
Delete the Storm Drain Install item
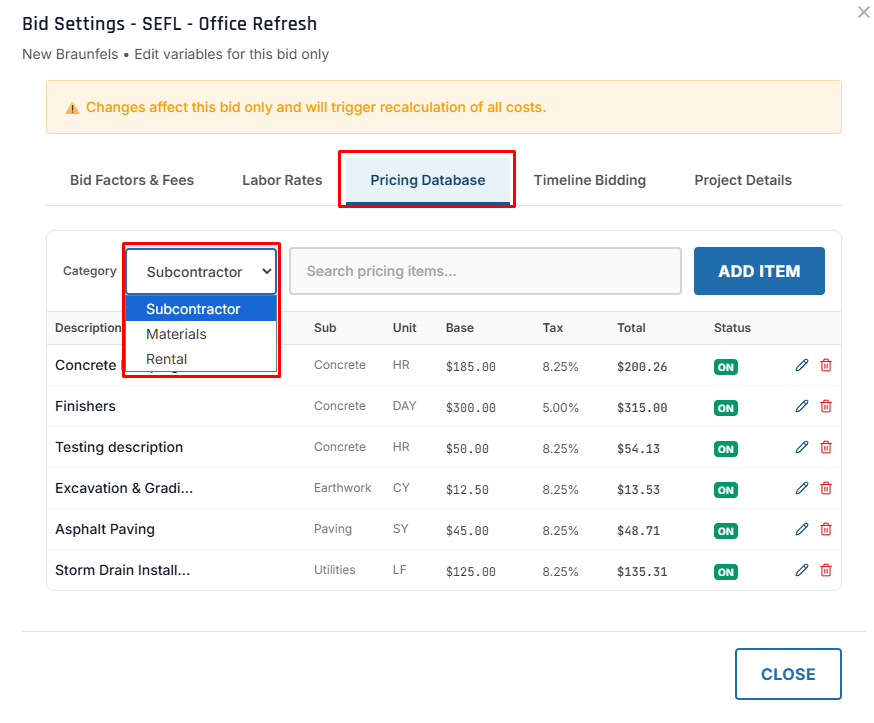click(x=826, y=570)
